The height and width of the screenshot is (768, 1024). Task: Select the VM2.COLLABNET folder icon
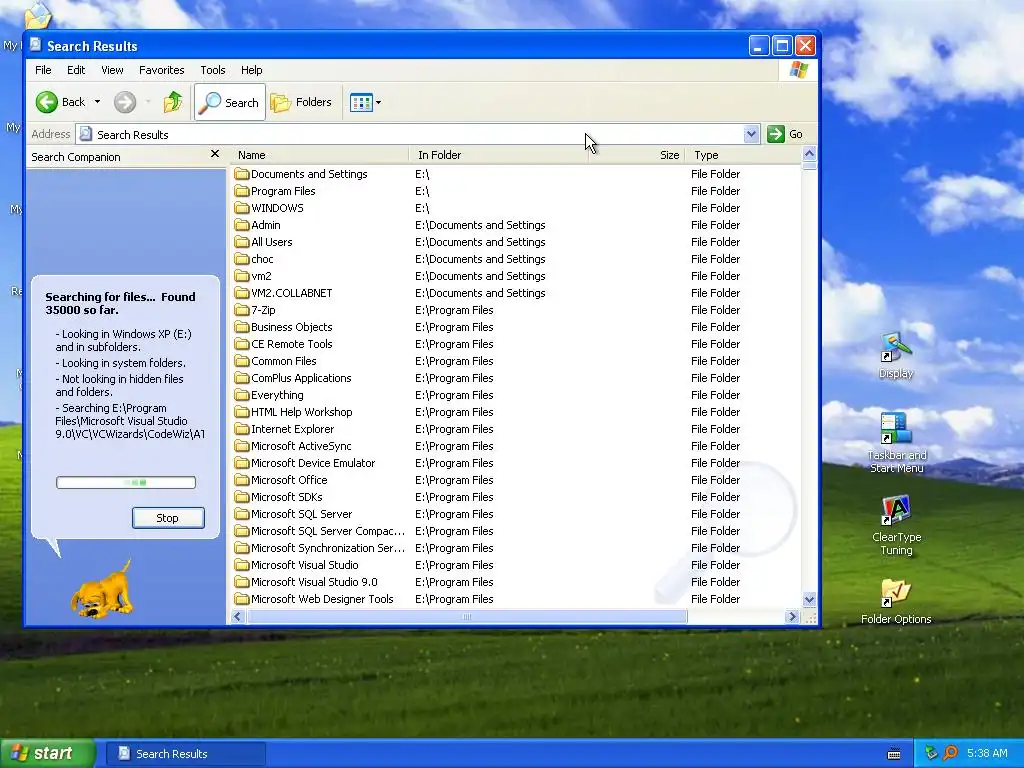[242, 293]
